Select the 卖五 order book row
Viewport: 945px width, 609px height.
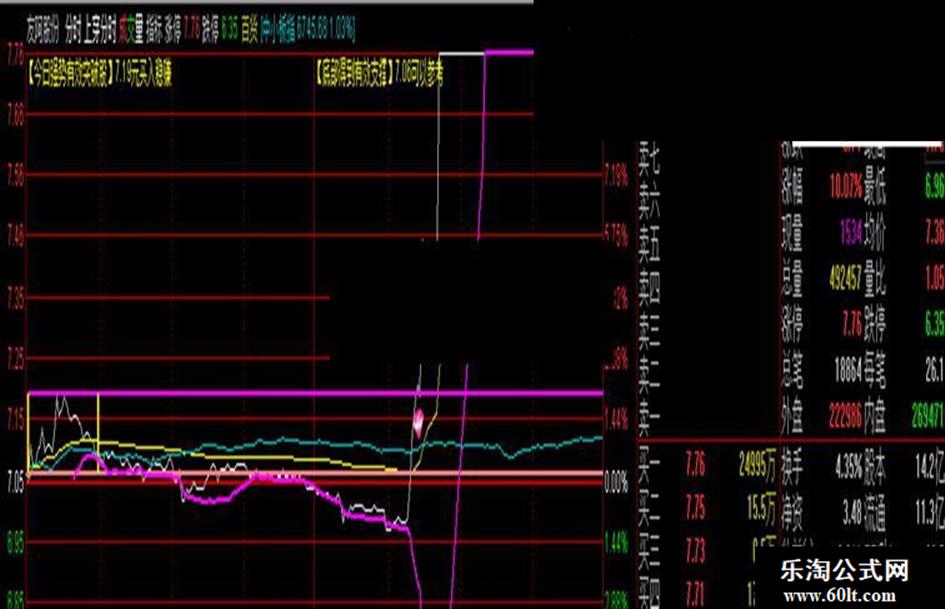(649, 244)
